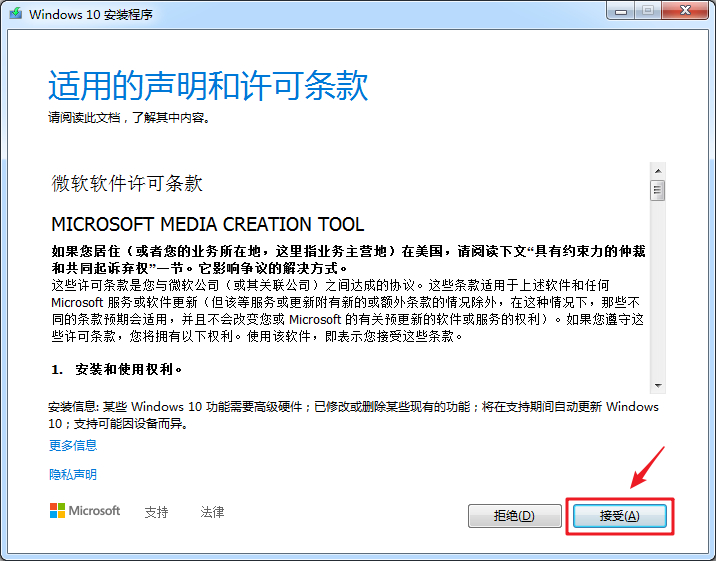Click the 支持 link in the footer

[156, 512]
